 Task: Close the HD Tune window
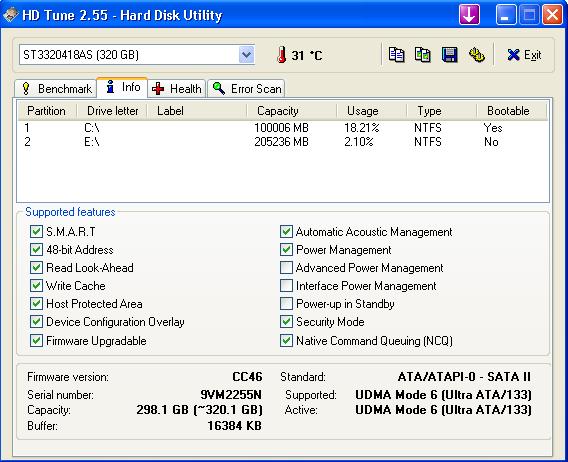click(x=552, y=15)
